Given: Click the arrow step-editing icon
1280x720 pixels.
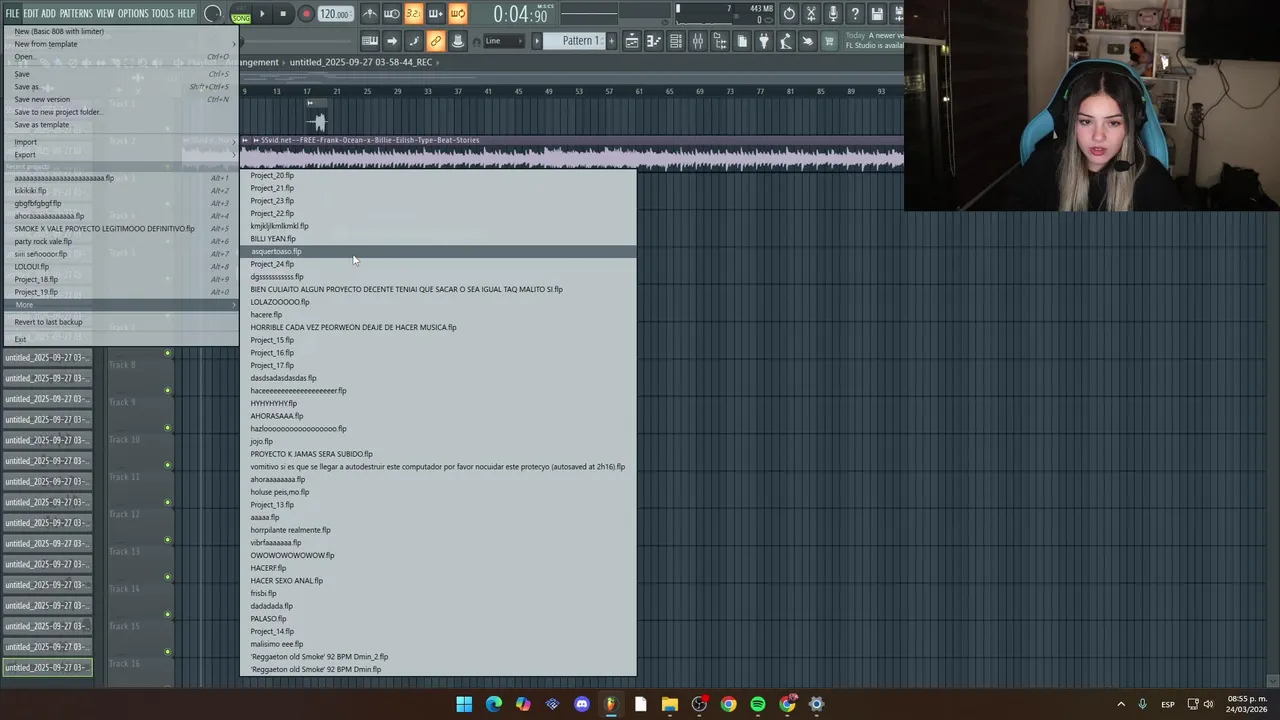Looking at the screenshot, I should (392, 41).
